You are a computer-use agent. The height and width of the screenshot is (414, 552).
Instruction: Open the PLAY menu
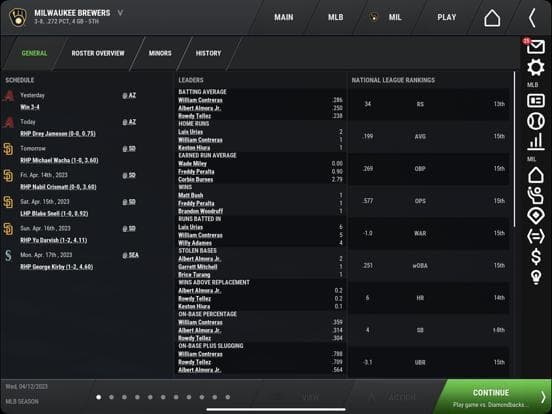click(x=447, y=17)
